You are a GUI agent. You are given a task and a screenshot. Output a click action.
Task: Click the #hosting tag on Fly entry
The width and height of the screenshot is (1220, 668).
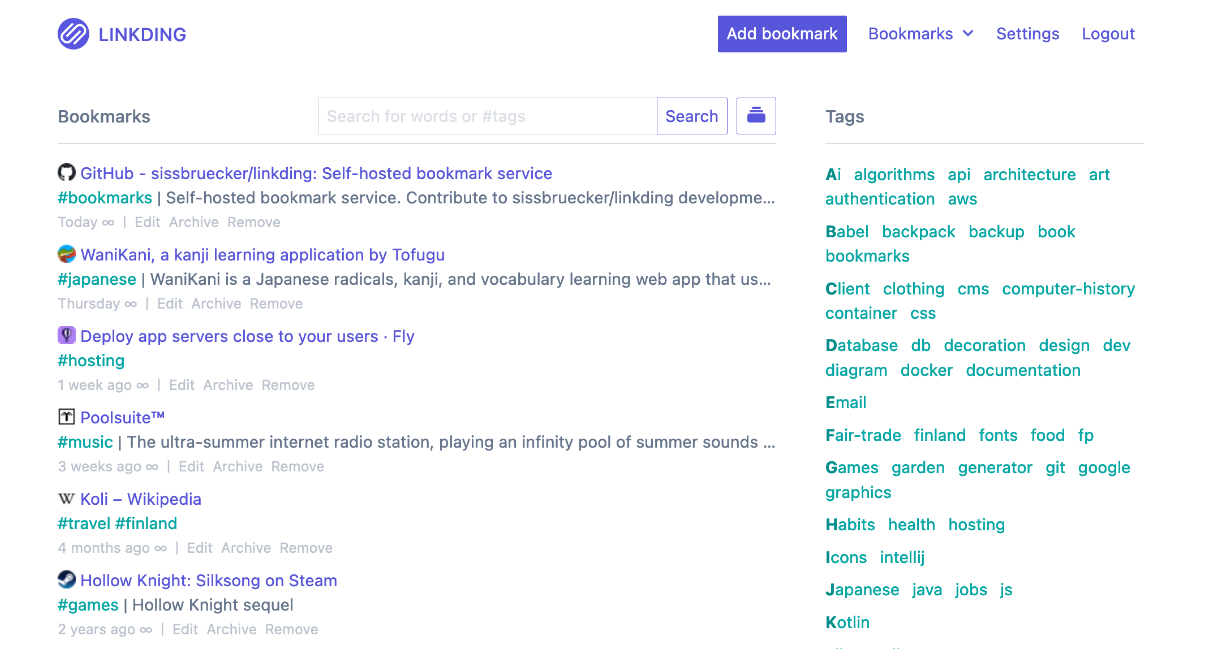pyautogui.click(x=91, y=361)
